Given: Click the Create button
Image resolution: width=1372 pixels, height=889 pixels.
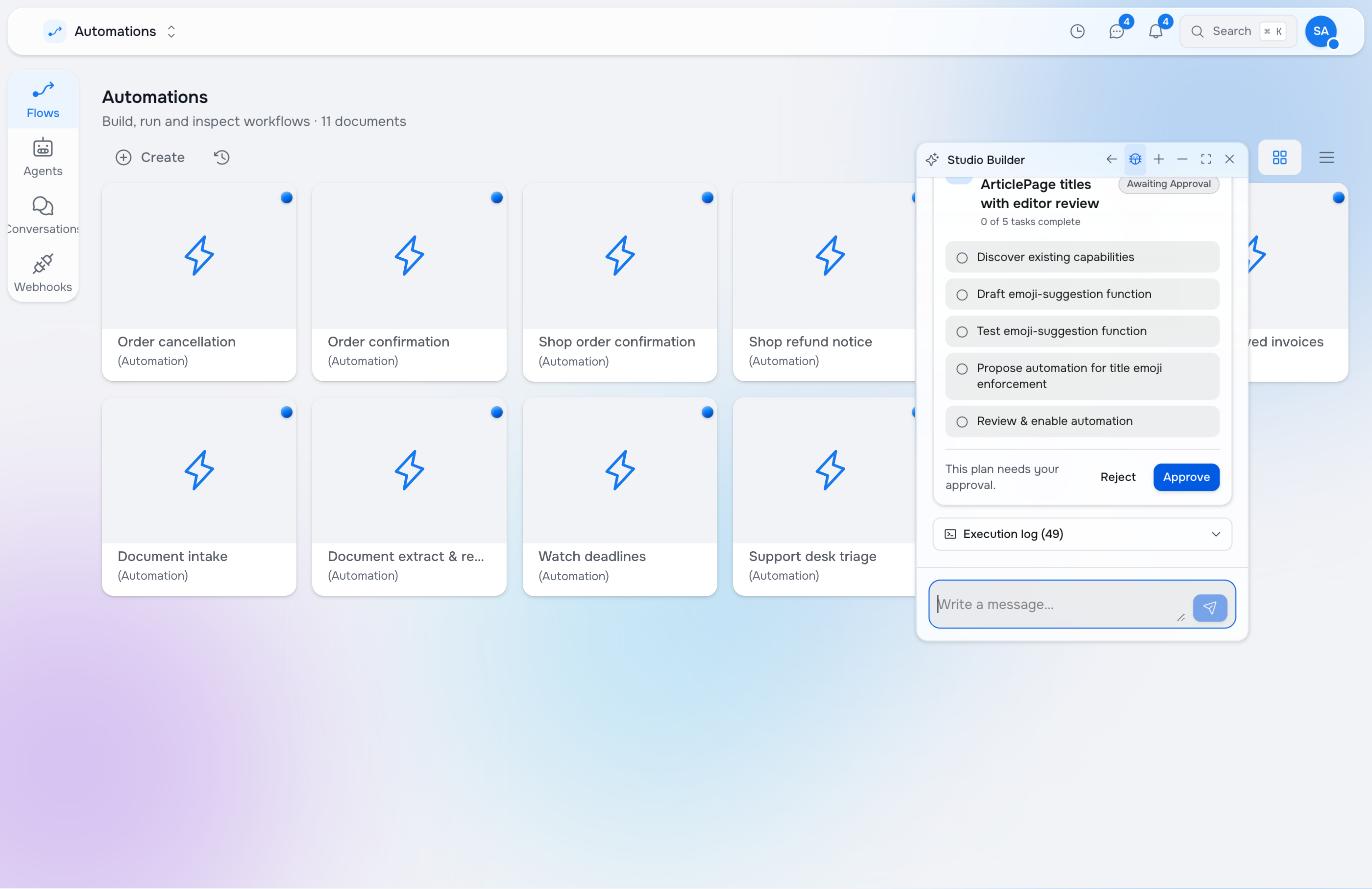Looking at the screenshot, I should tap(150, 157).
